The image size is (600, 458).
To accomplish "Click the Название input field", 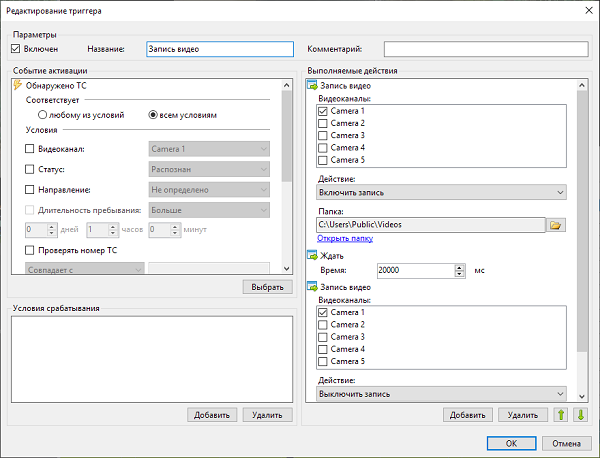I will tap(220, 49).
